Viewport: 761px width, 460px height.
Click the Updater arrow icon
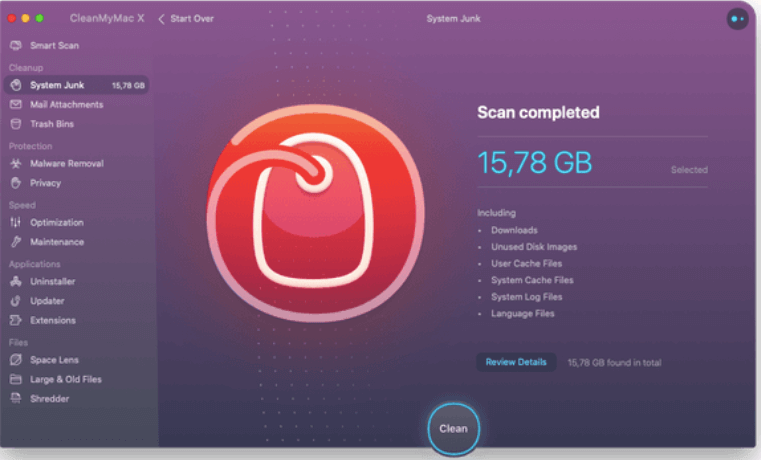click(x=16, y=301)
